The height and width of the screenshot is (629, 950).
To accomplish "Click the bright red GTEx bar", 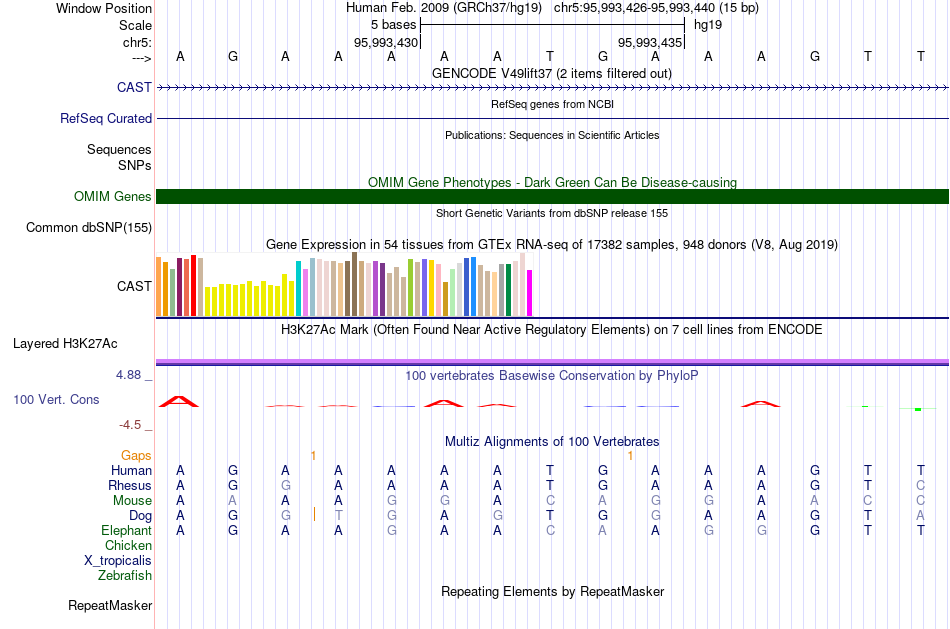I will 193,285.
